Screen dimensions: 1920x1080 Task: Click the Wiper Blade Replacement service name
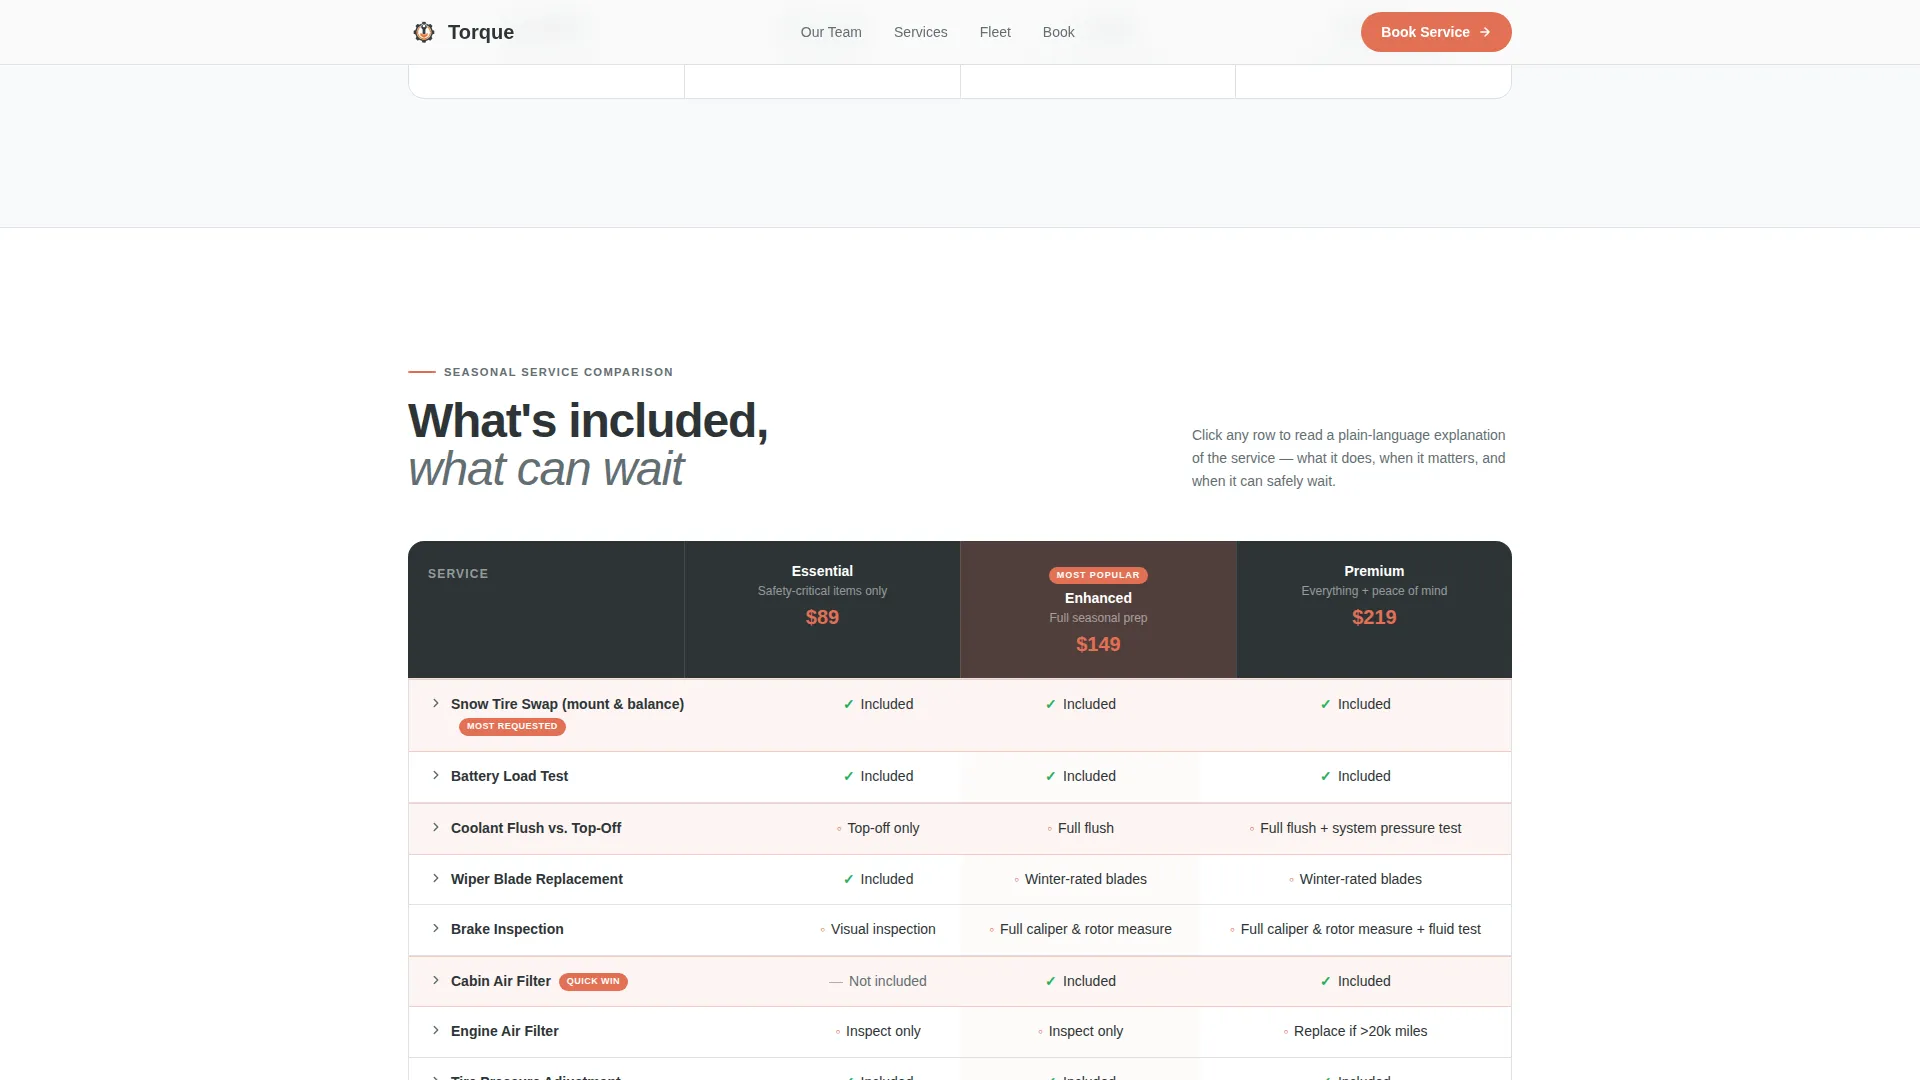[537, 879]
